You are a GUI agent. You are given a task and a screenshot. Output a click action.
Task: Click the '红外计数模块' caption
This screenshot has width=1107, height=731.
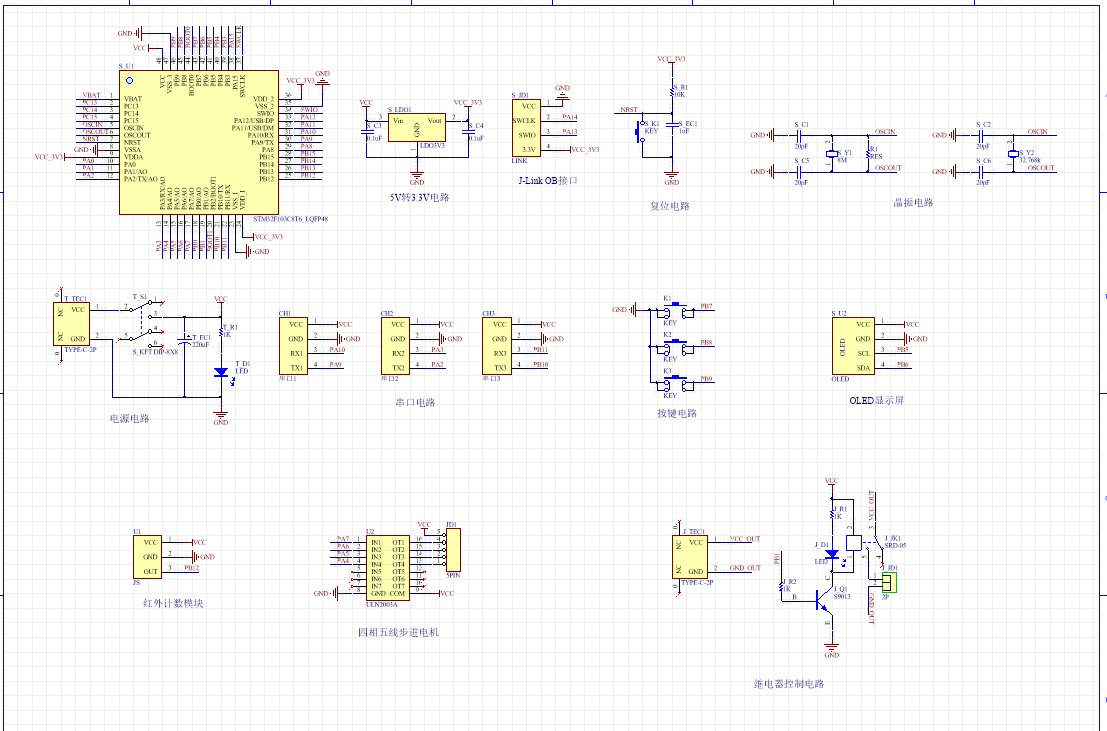[x=173, y=603]
